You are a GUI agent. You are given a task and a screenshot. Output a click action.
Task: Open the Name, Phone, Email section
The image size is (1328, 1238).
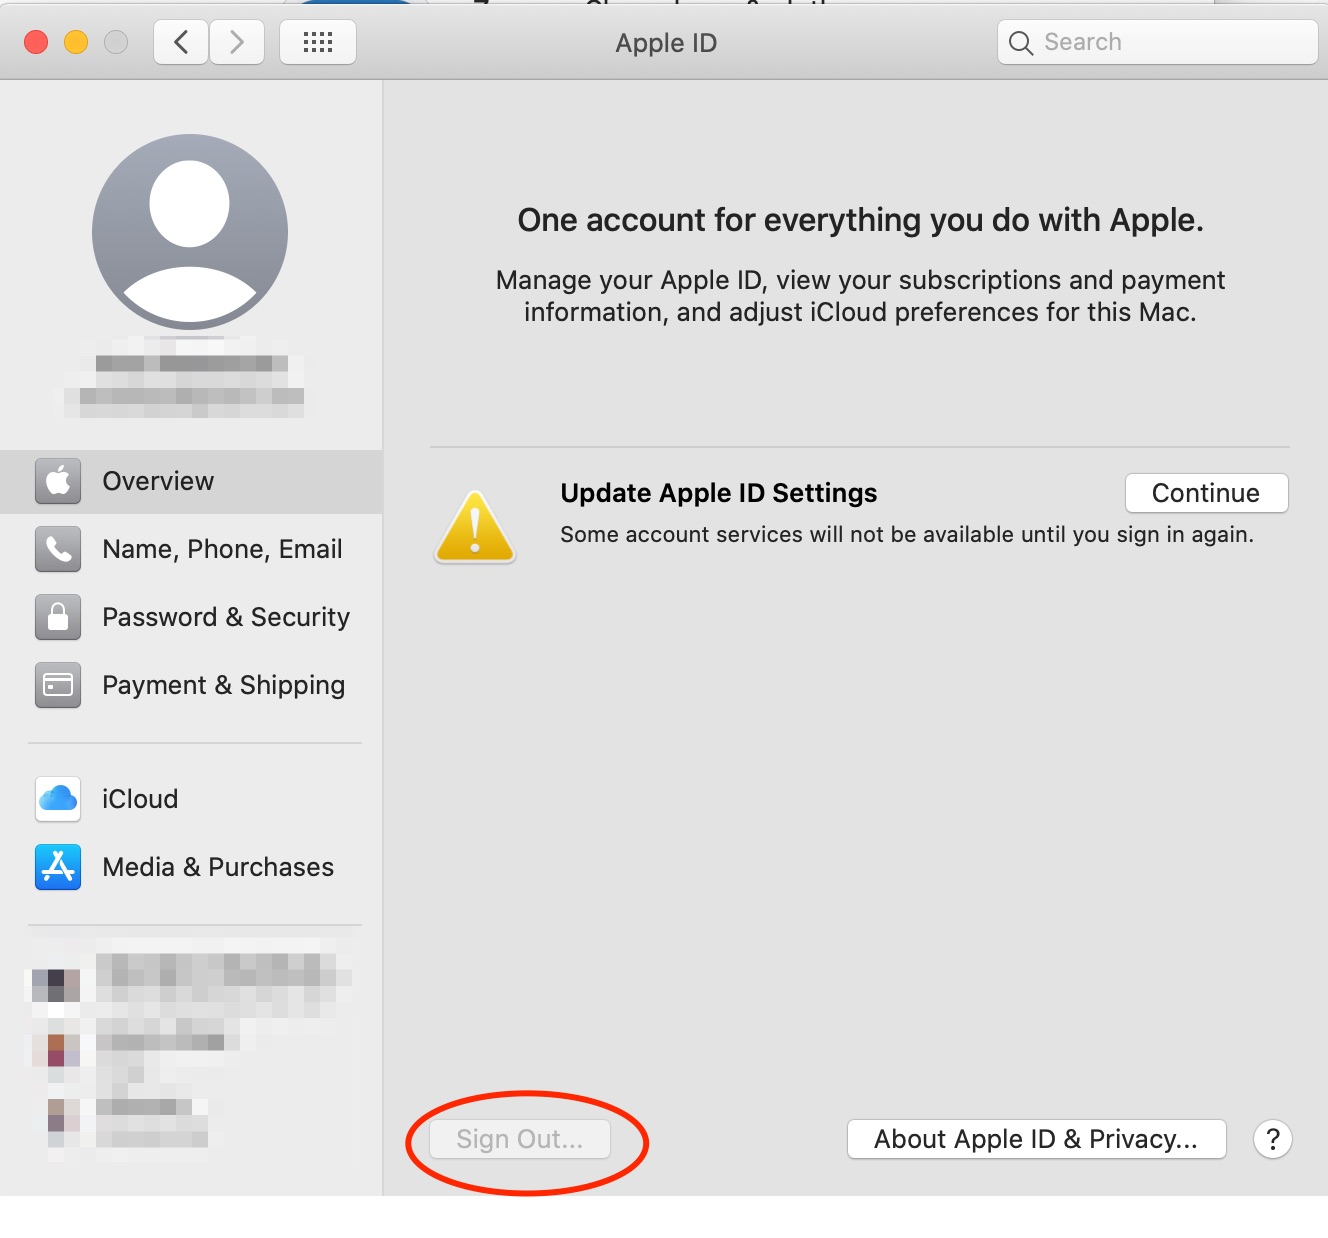pyautogui.click(x=191, y=549)
